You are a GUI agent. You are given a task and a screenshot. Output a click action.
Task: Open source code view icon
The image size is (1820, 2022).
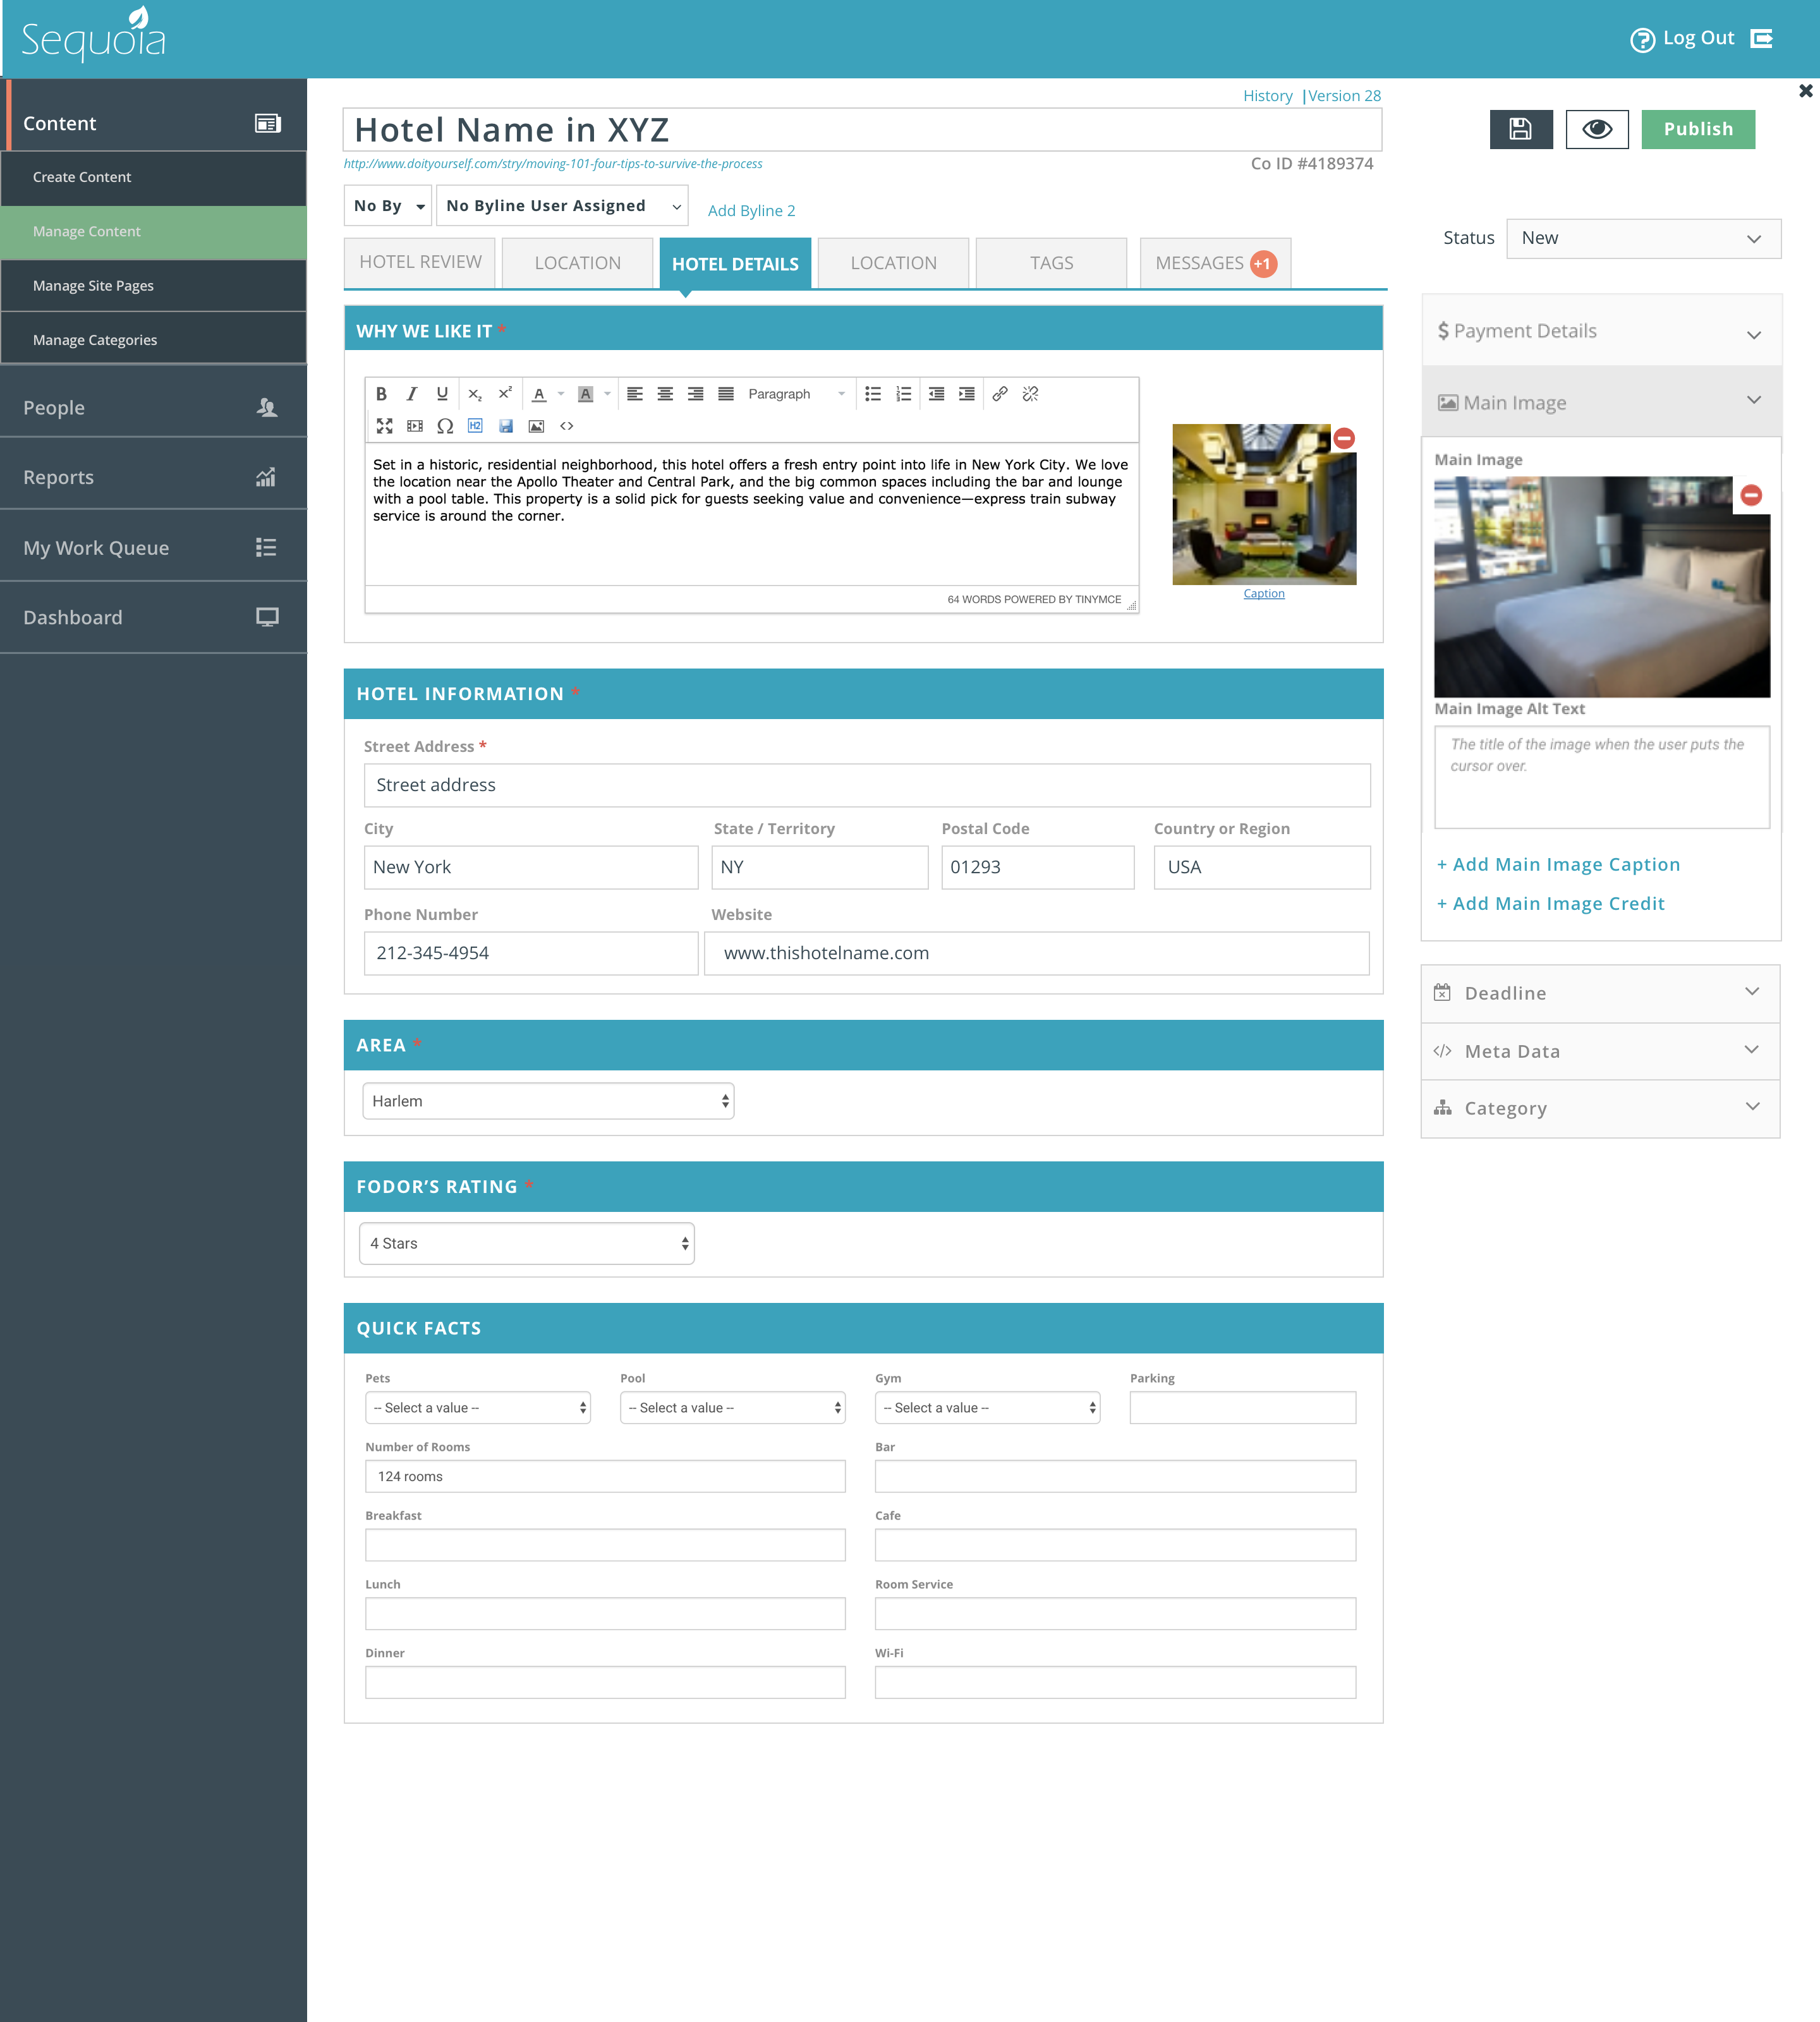(x=567, y=426)
